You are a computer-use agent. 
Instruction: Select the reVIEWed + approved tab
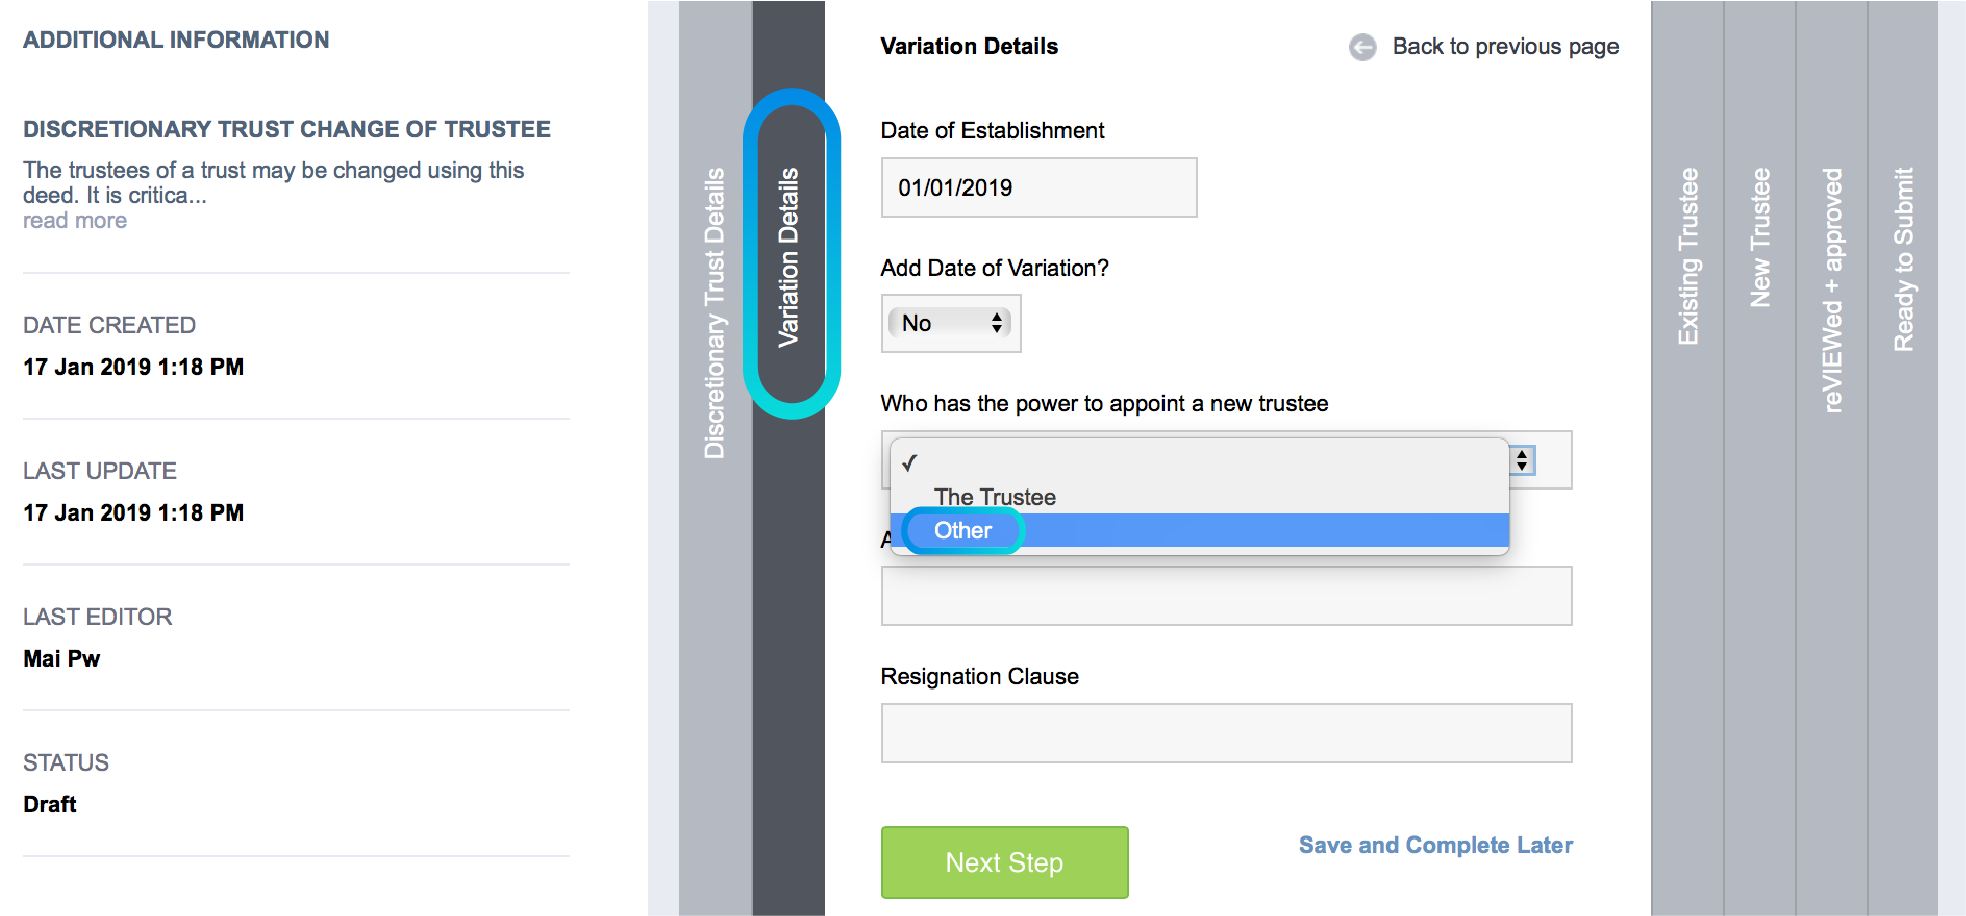coord(1832,290)
